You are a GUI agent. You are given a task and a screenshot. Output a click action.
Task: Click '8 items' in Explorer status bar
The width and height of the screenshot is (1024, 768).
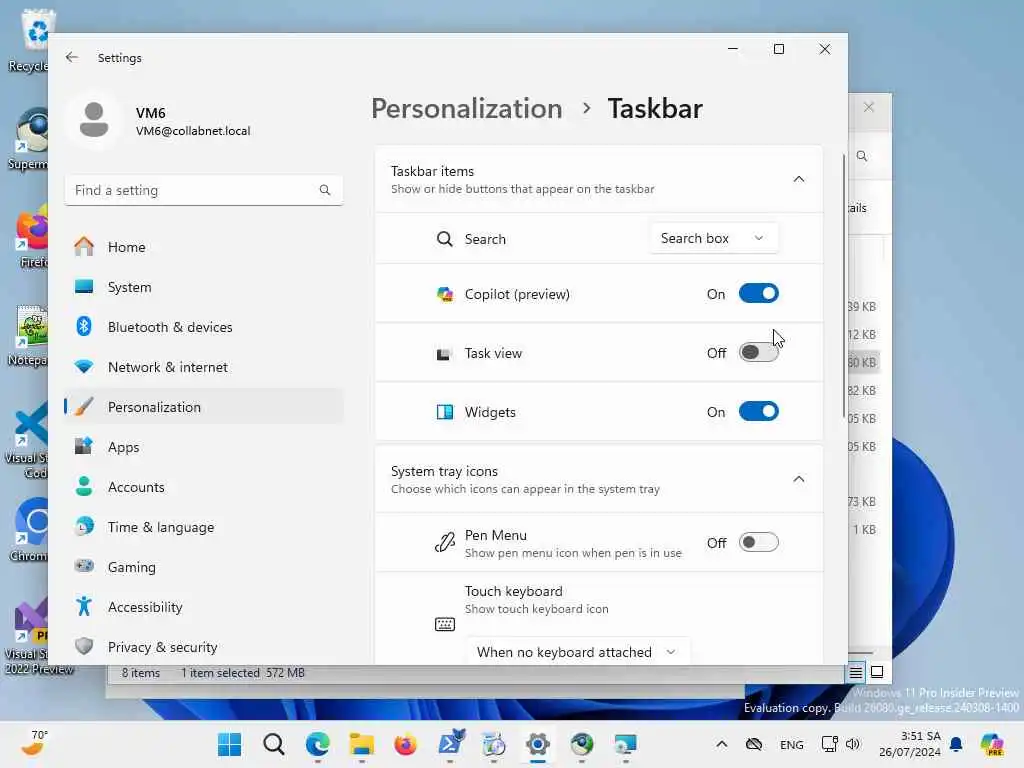tap(140, 673)
